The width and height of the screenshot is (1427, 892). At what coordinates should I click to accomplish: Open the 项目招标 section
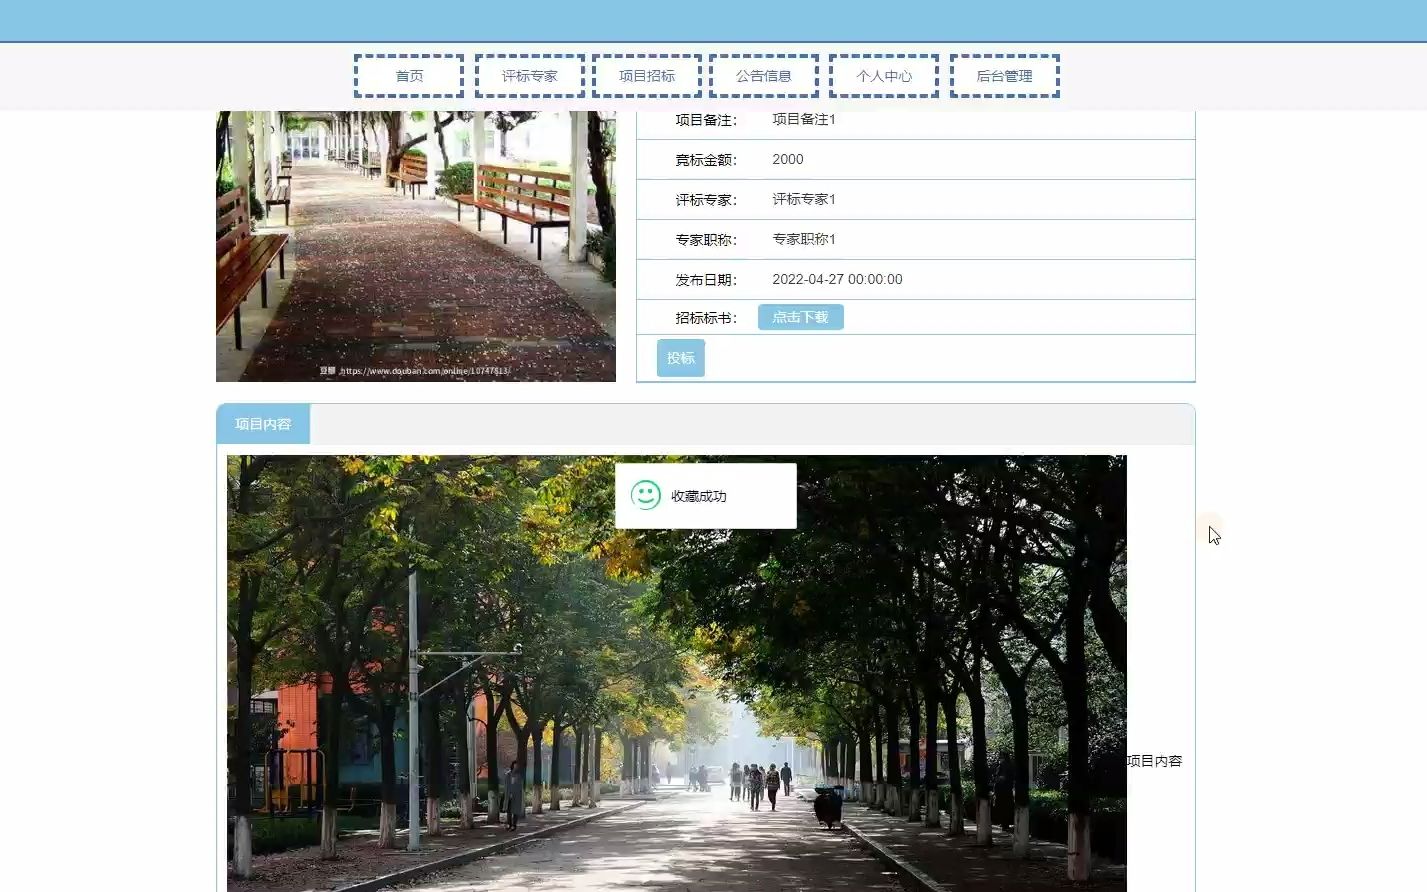click(x=646, y=75)
